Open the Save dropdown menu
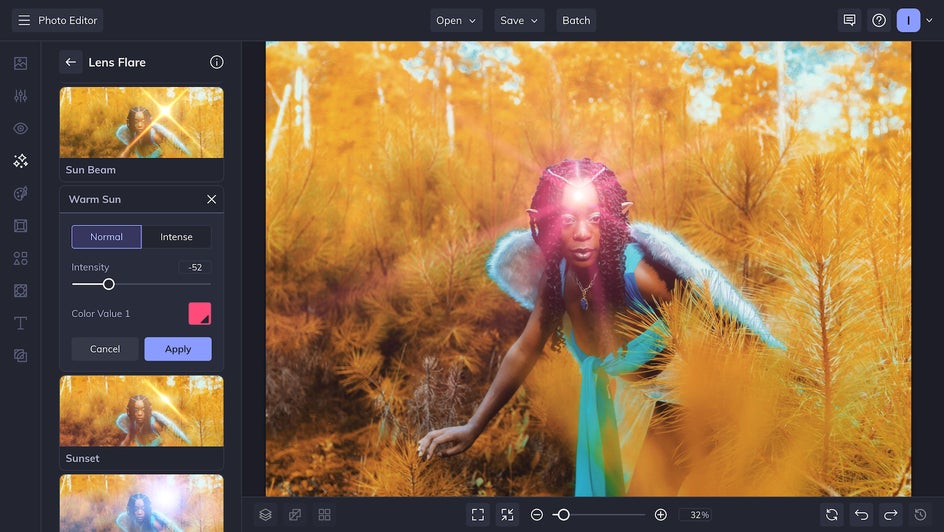The width and height of the screenshot is (944, 532). (519, 20)
